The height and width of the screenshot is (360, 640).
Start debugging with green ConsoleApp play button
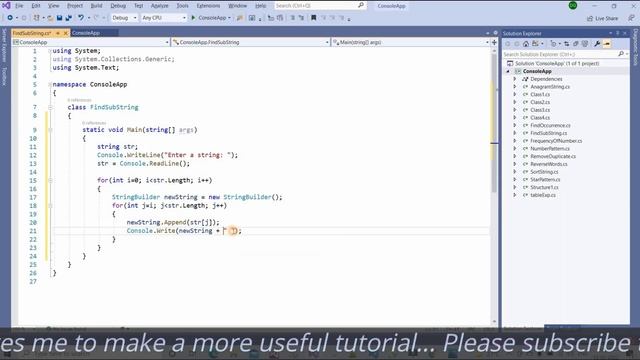[211, 18]
